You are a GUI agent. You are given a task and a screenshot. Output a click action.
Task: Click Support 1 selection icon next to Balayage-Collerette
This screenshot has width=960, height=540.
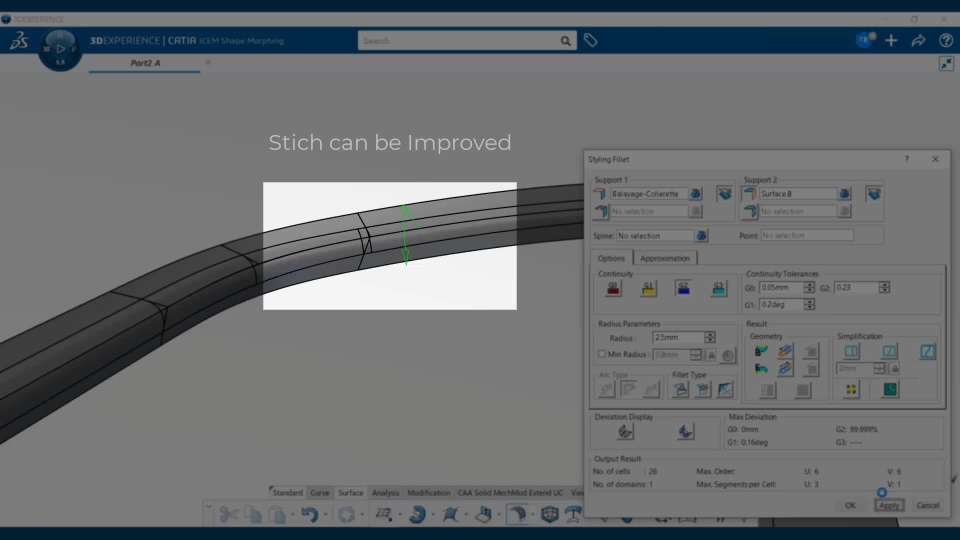(x=696, y=193)
